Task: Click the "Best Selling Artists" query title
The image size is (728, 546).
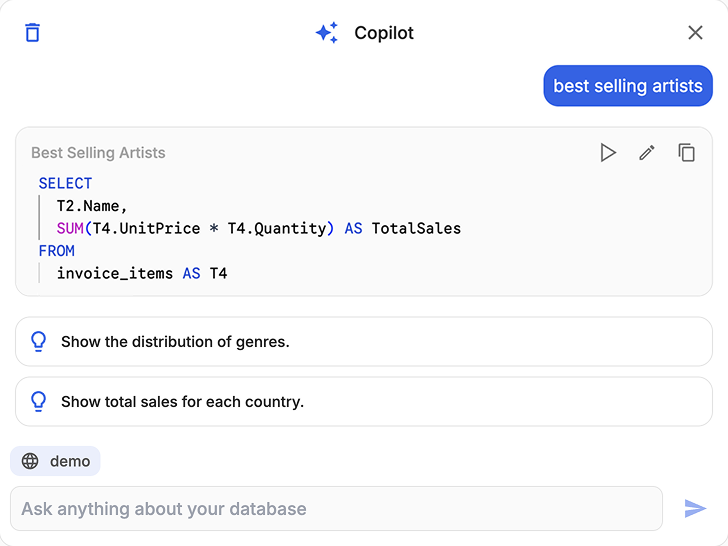Action: 98,153
